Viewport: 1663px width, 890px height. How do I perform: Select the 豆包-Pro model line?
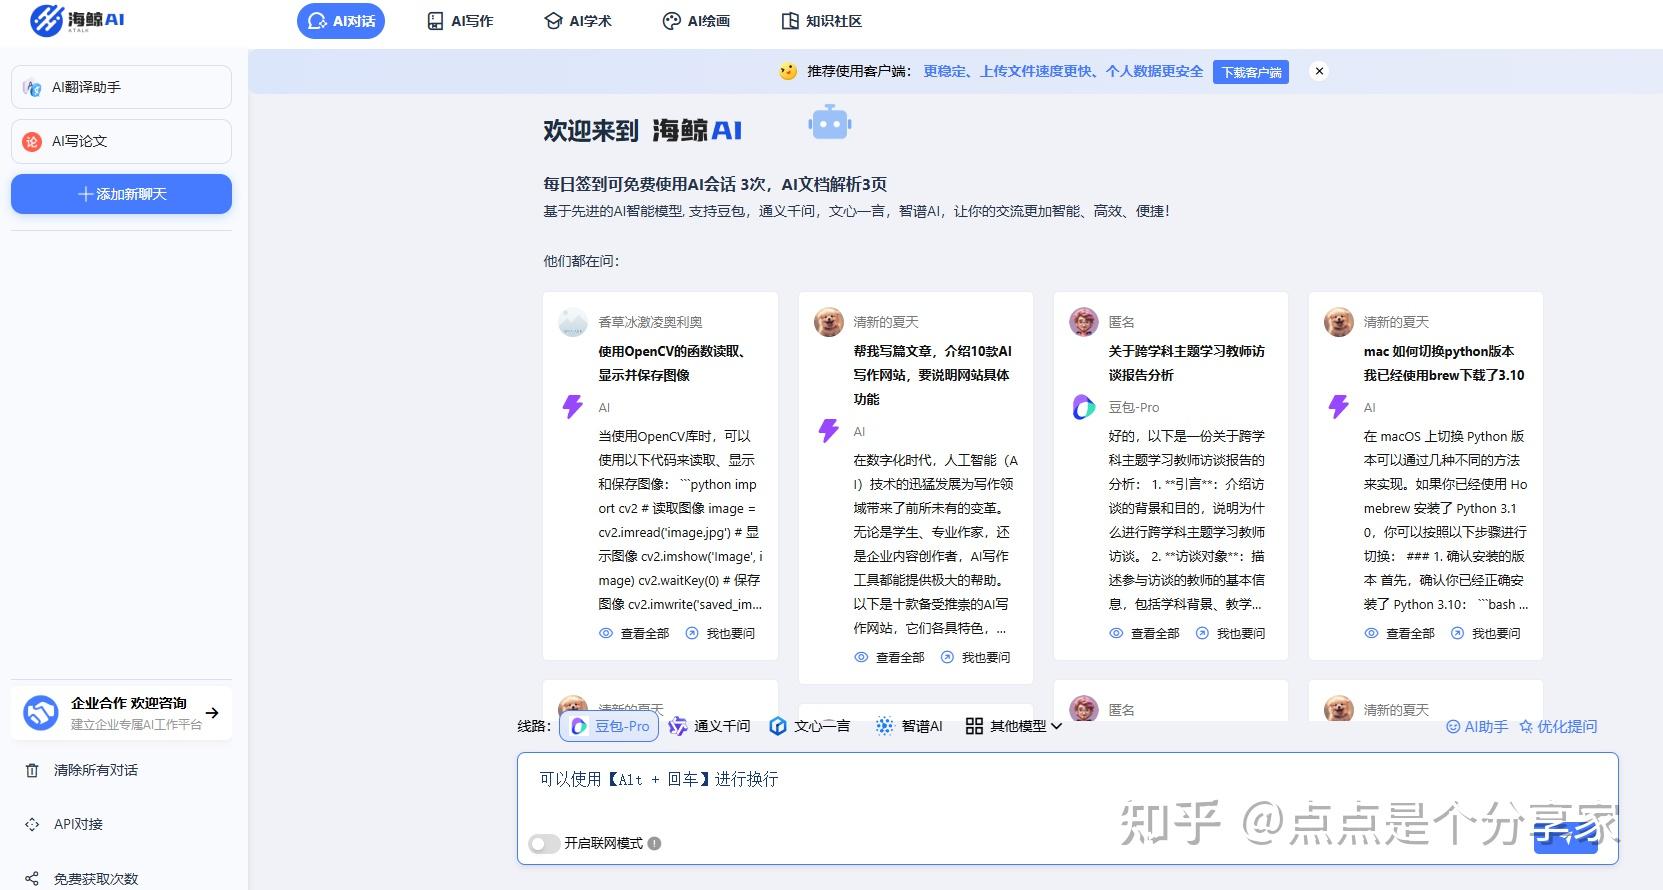click(x=609, y=726)
